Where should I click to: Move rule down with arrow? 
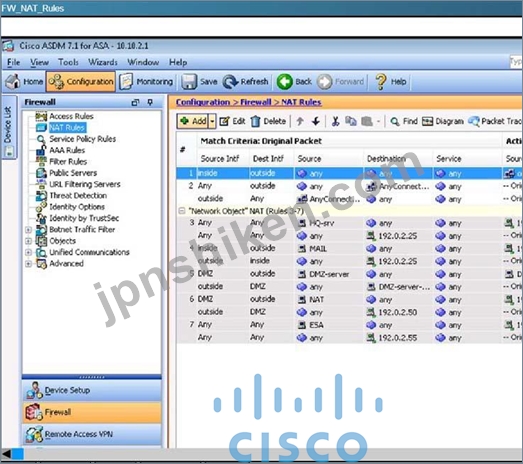click(316, 121)
